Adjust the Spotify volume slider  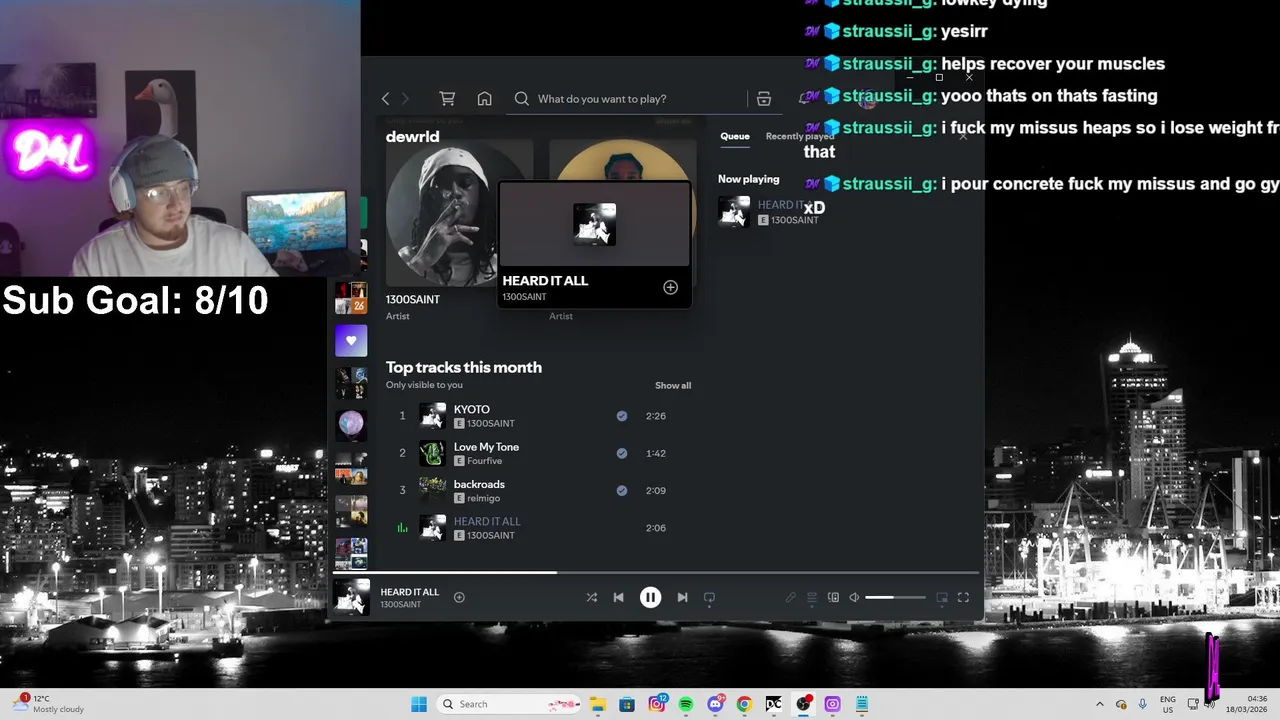895,597
